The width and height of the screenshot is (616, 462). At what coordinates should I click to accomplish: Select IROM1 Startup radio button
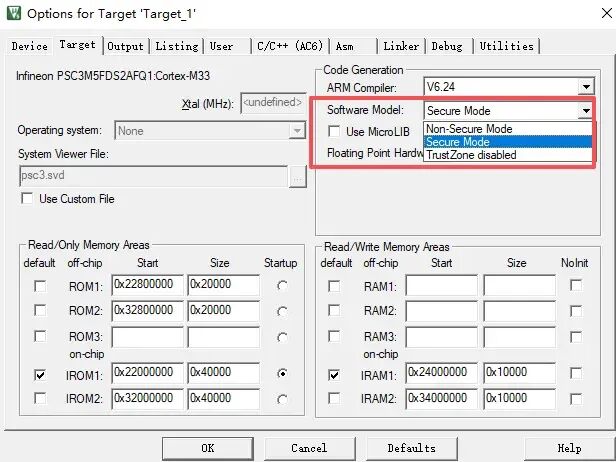tap(282, 373)
